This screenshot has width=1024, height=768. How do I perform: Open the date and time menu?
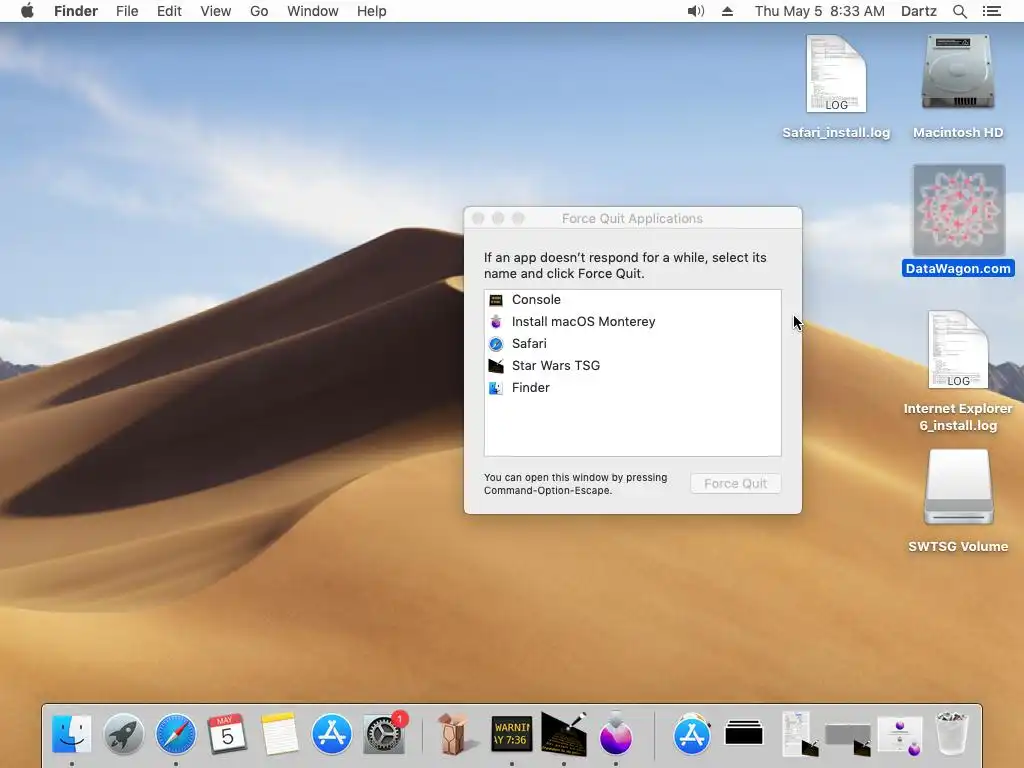coord(820,11)
